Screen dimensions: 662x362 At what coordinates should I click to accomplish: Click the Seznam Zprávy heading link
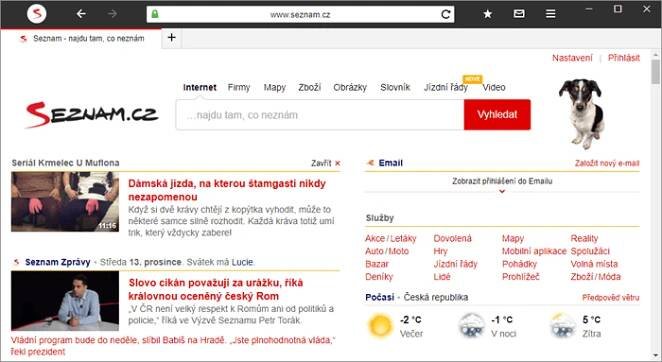tap(57, 262)
